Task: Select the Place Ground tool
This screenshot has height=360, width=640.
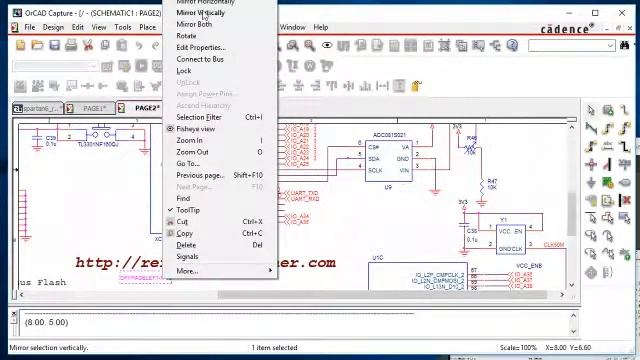Action: [x=591, y=182]
